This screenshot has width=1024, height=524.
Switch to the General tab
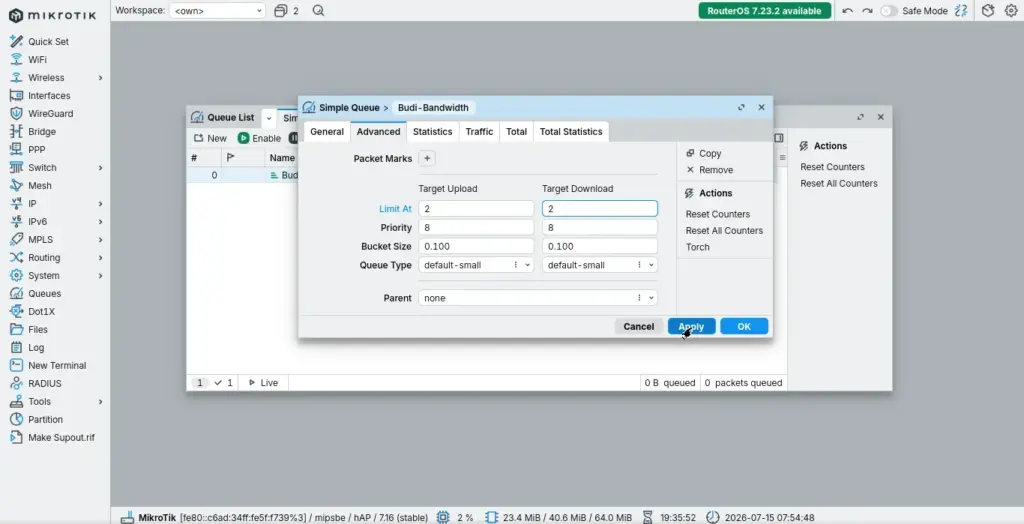[x=327, y=131]
